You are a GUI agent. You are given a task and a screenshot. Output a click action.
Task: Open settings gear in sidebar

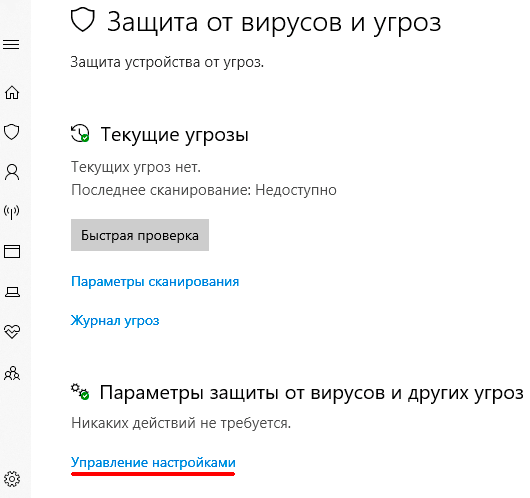[x=12, y=479]
